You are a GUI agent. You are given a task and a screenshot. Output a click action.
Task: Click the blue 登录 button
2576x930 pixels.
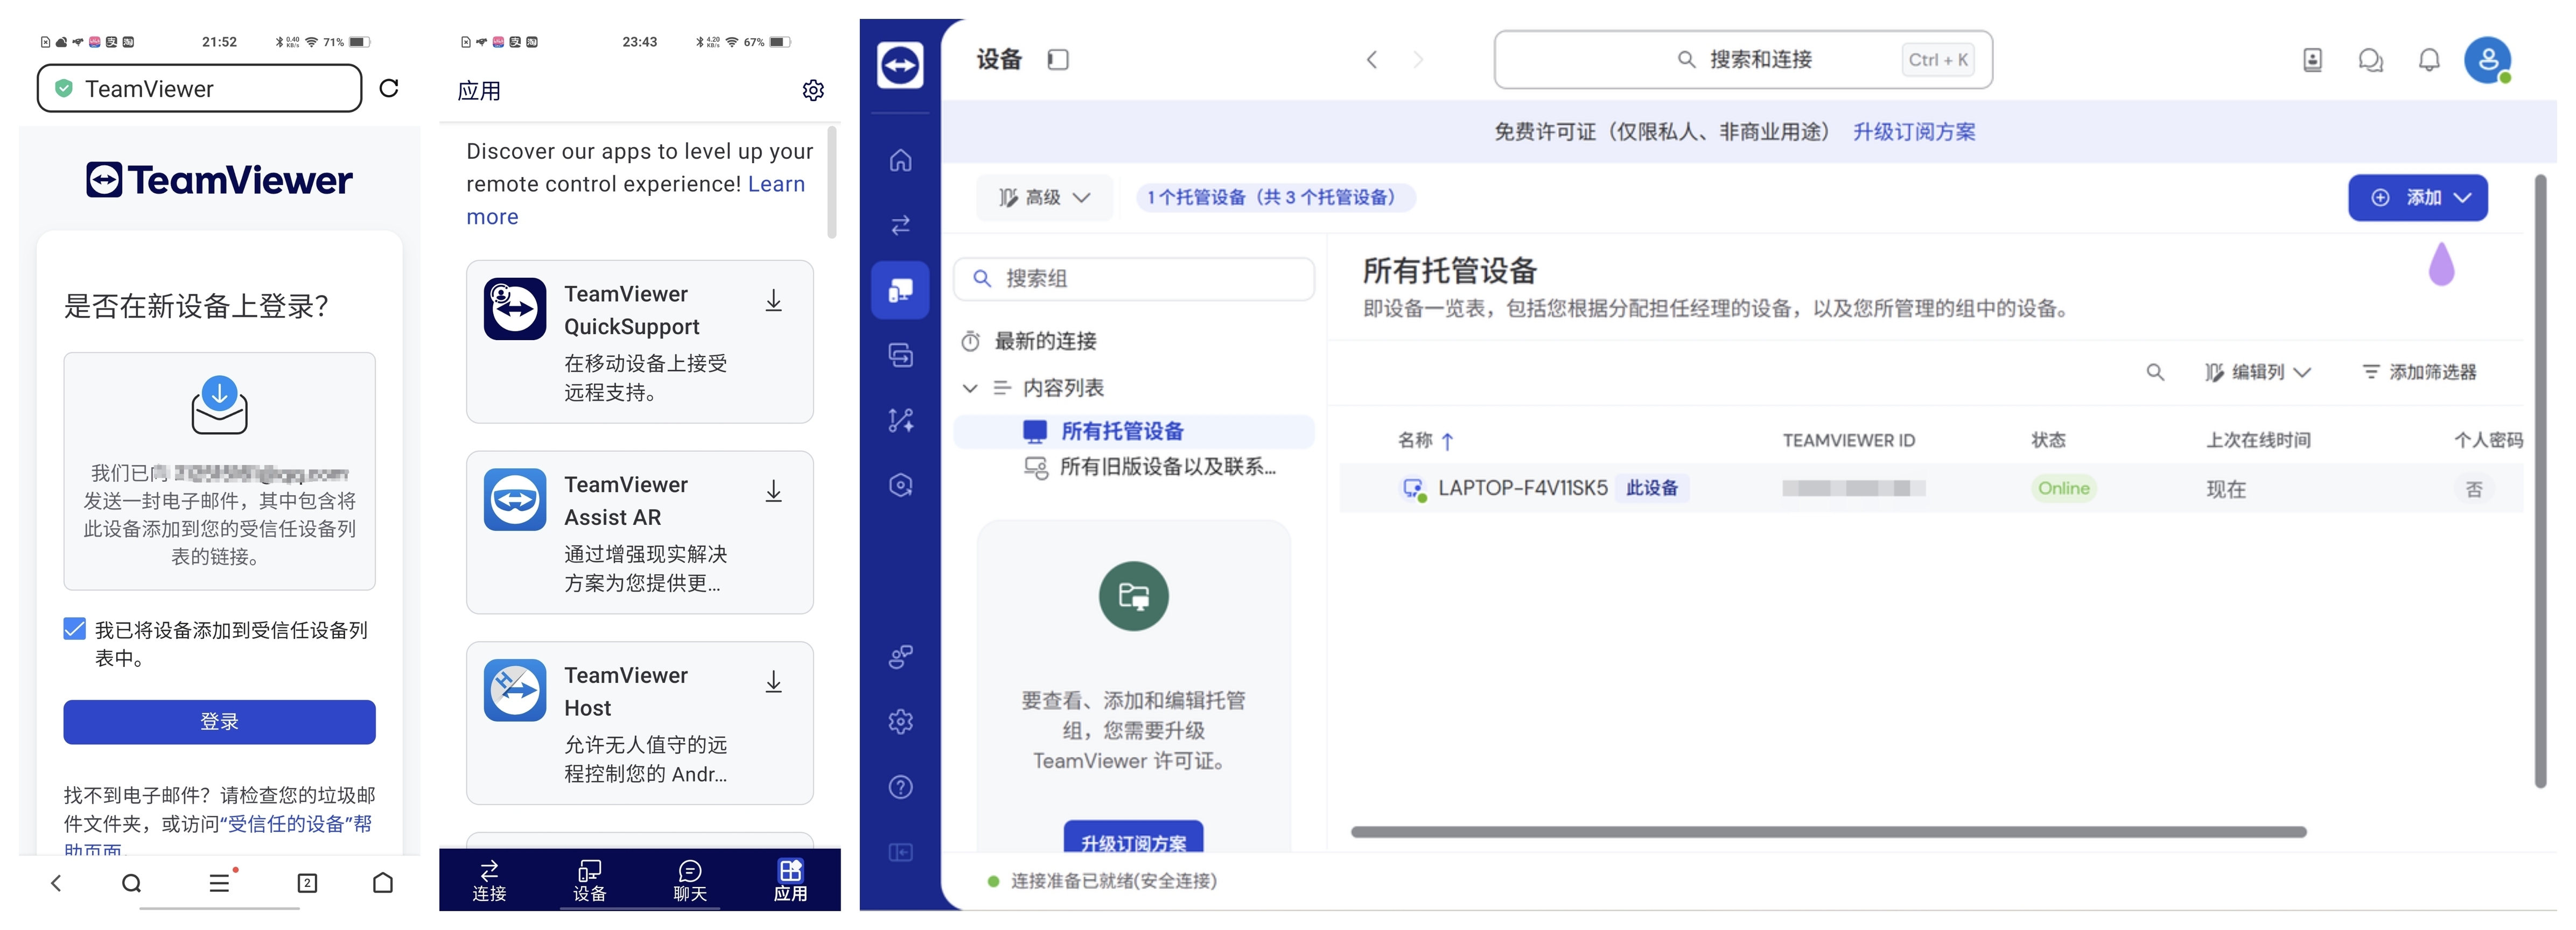click(219, 721)
